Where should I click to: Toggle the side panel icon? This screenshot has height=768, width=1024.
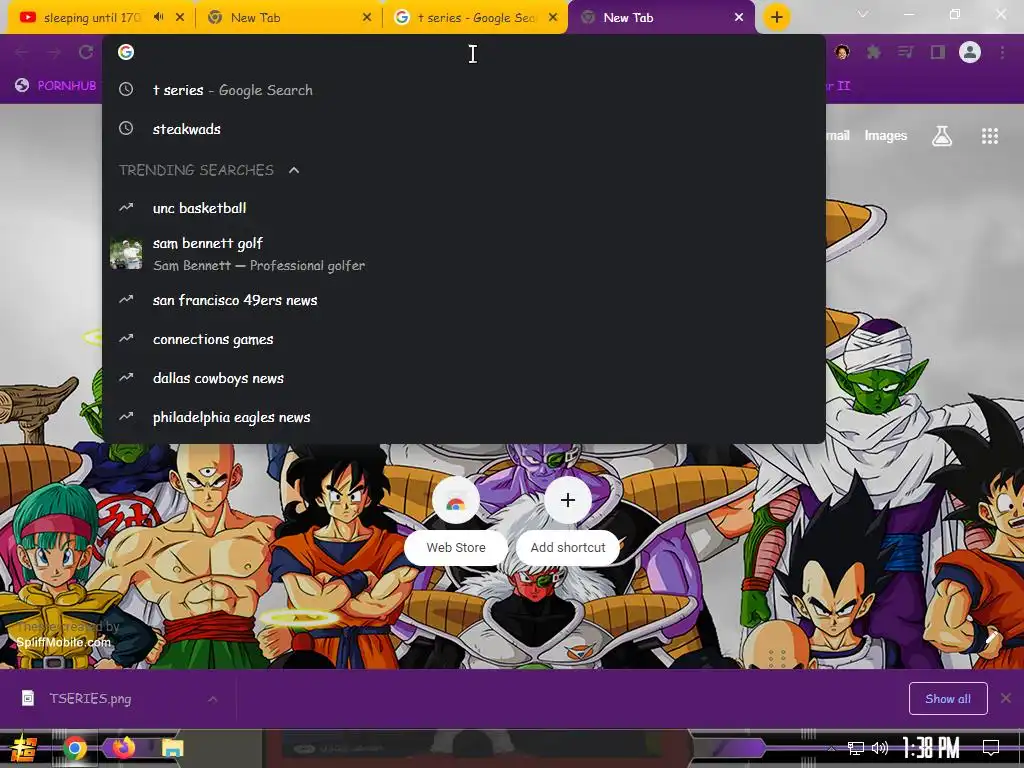(x=937, y=52)
